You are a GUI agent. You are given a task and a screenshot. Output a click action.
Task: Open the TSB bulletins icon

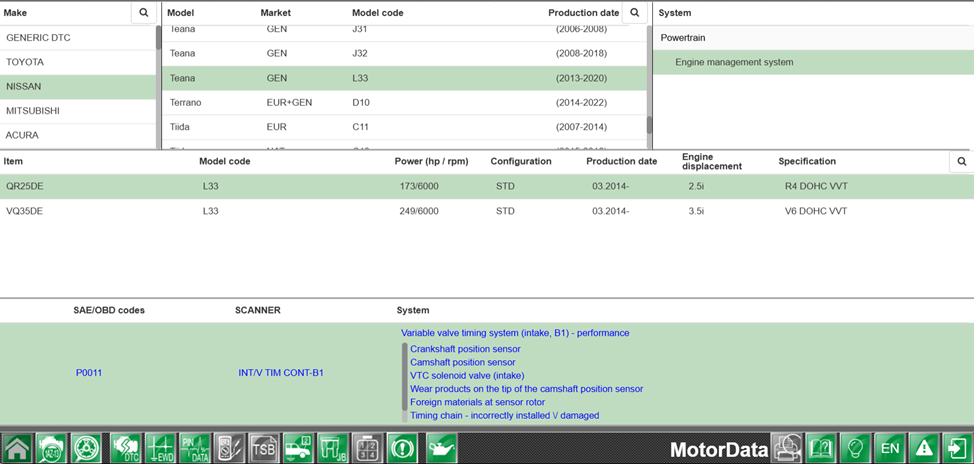coord(264,447)
